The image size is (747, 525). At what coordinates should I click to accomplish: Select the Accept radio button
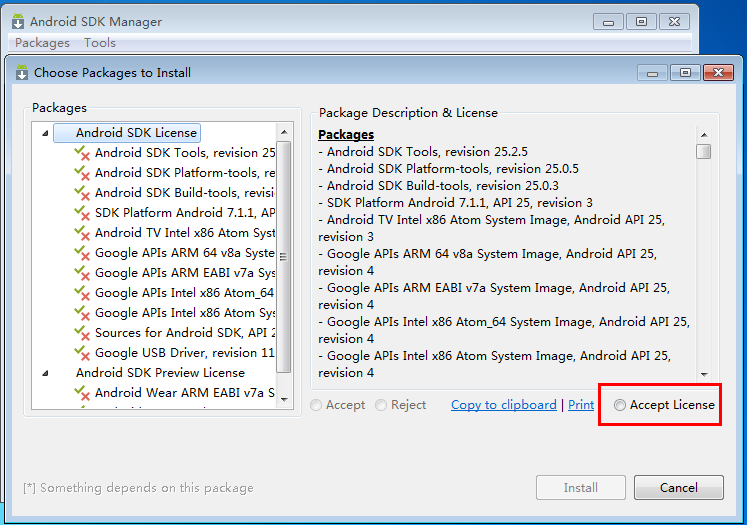click(x=317, y=405)
